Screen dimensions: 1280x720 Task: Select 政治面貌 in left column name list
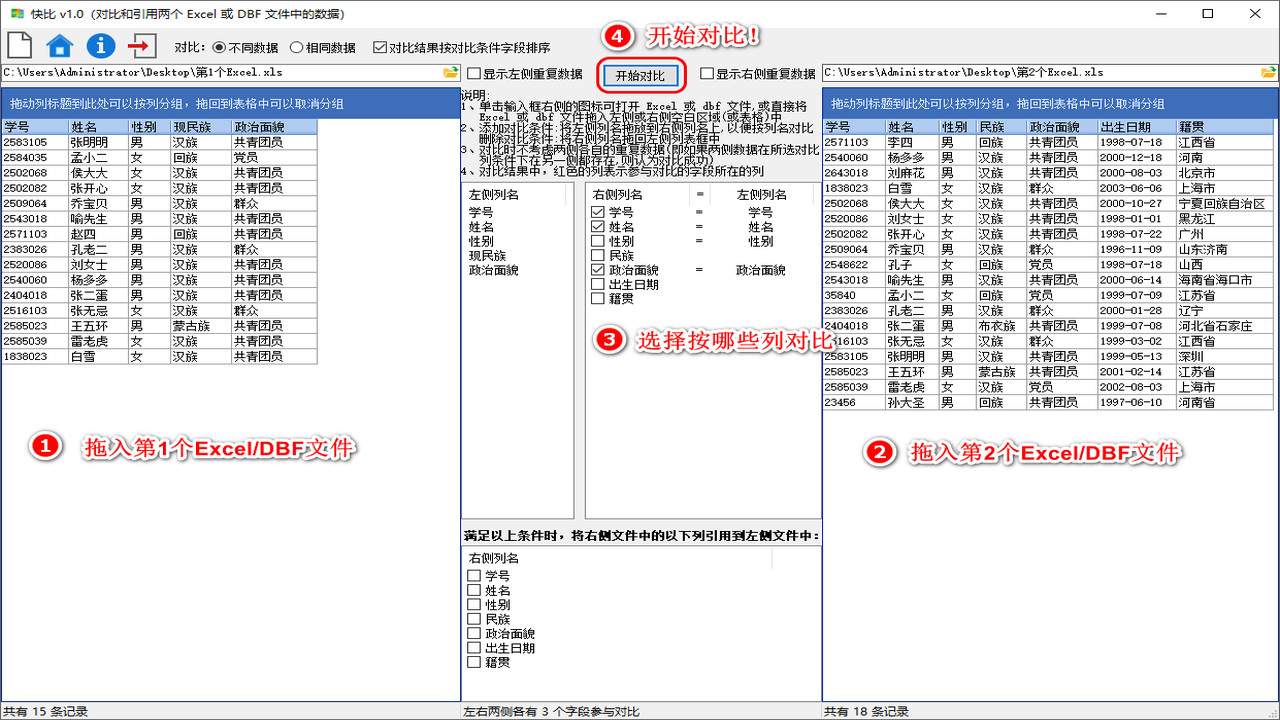(494, 270)
